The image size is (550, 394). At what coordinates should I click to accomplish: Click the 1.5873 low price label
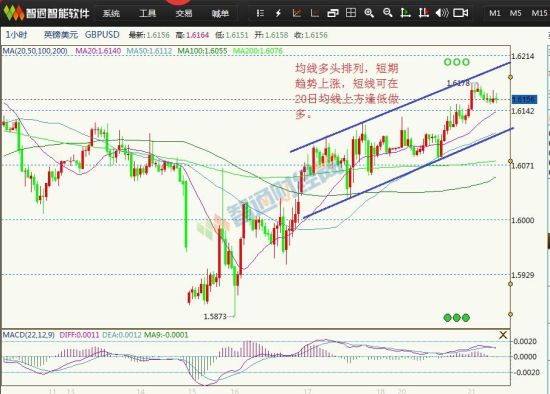click(x=215, y=316)
